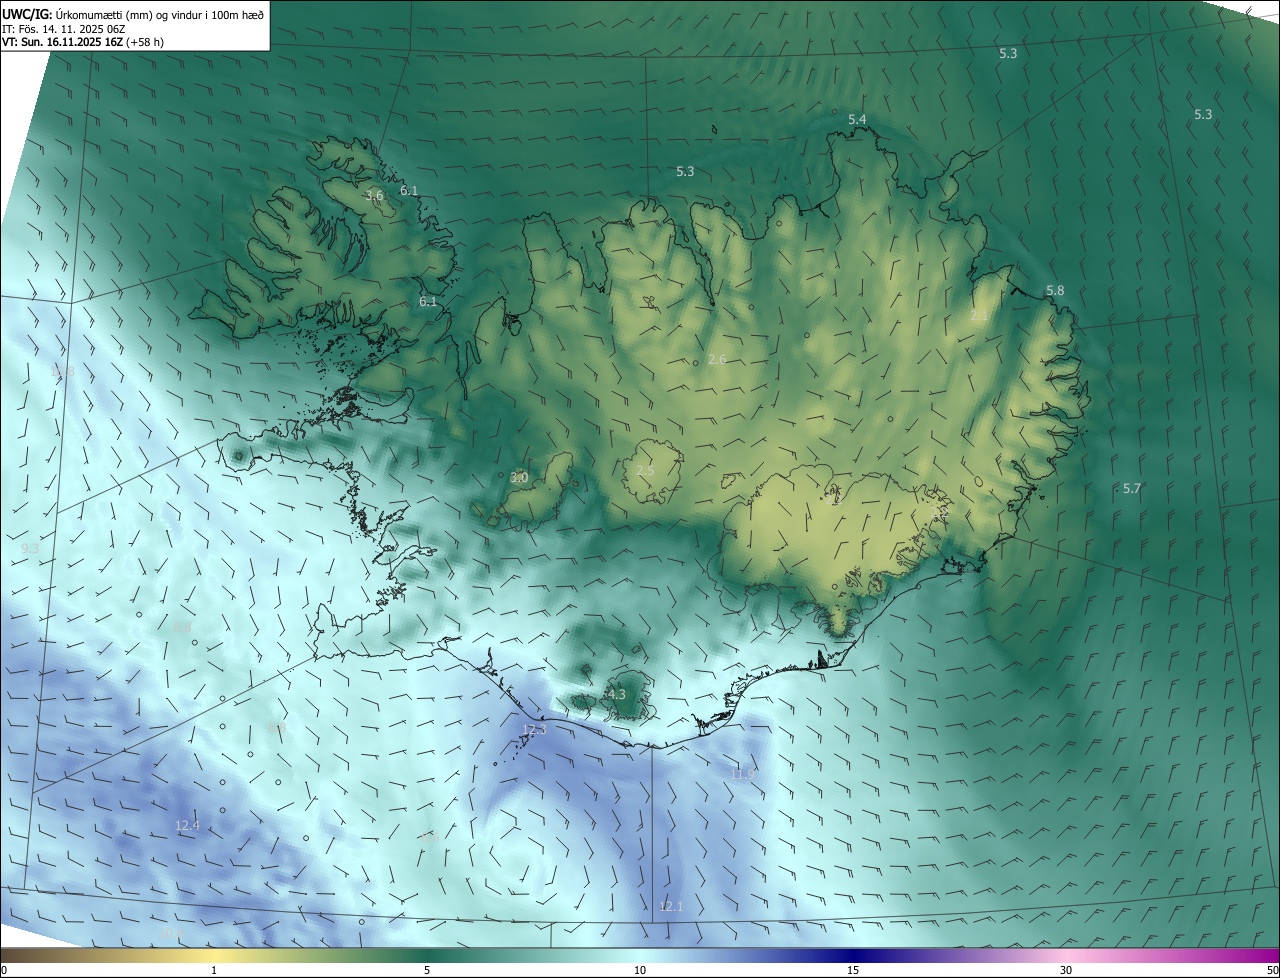Click the 2.5 value inside the glacier outline
Image resolution: width=1280 pixels, height=978 pixels.
point(645,471)
